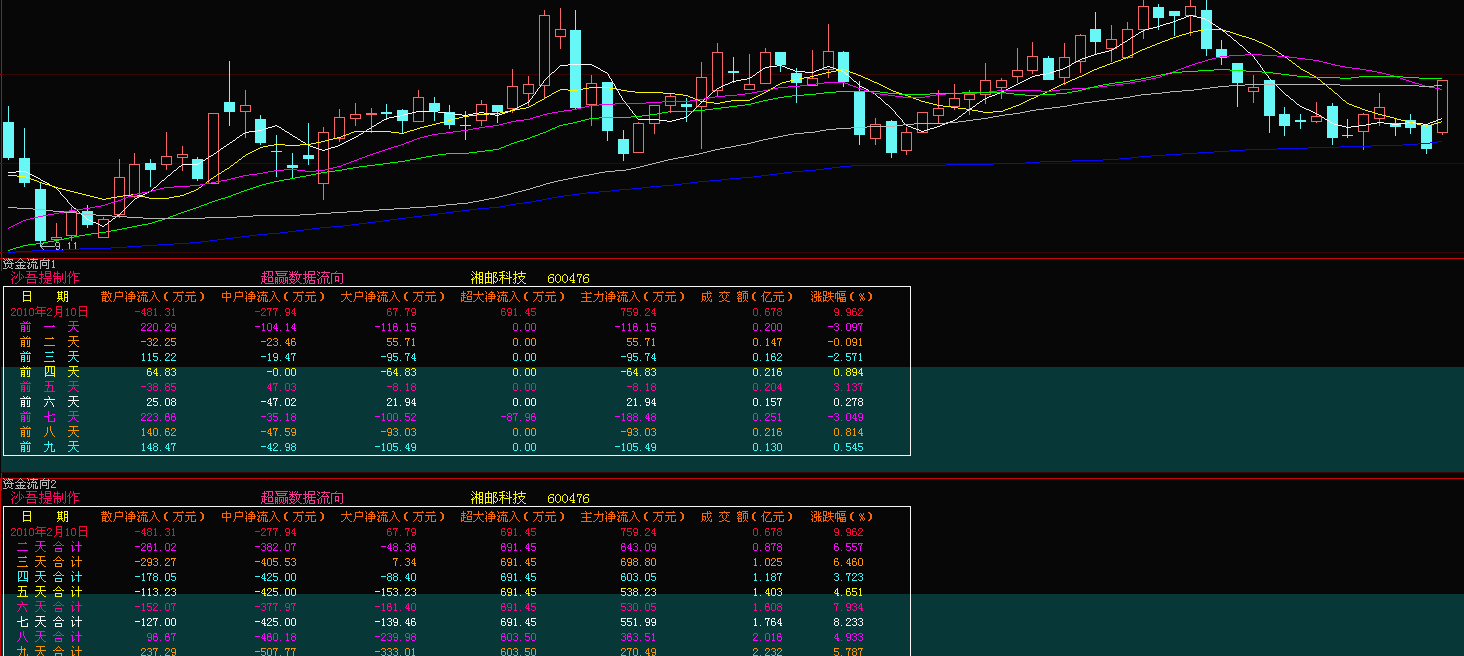
Task: Select the 二天合计 row label
Action: click(49, 547)
